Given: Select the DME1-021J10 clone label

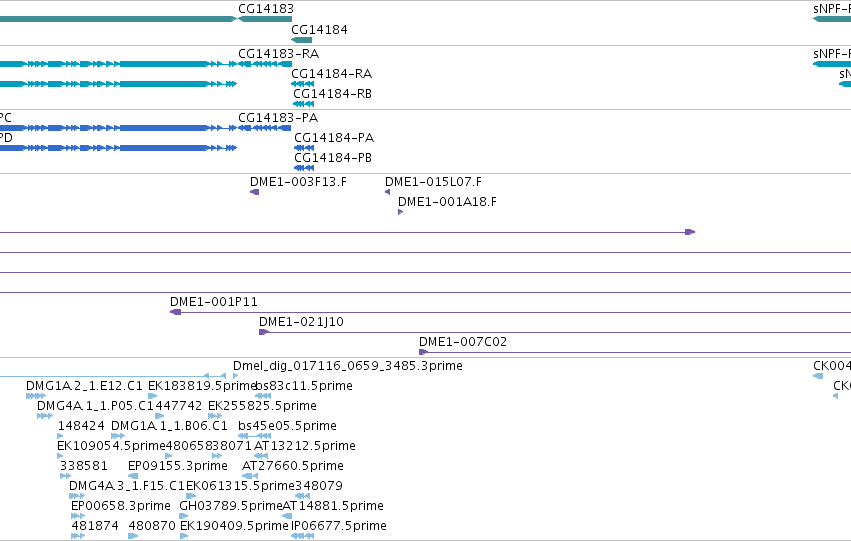Looking at the screenshot, I should coord(301,322).
